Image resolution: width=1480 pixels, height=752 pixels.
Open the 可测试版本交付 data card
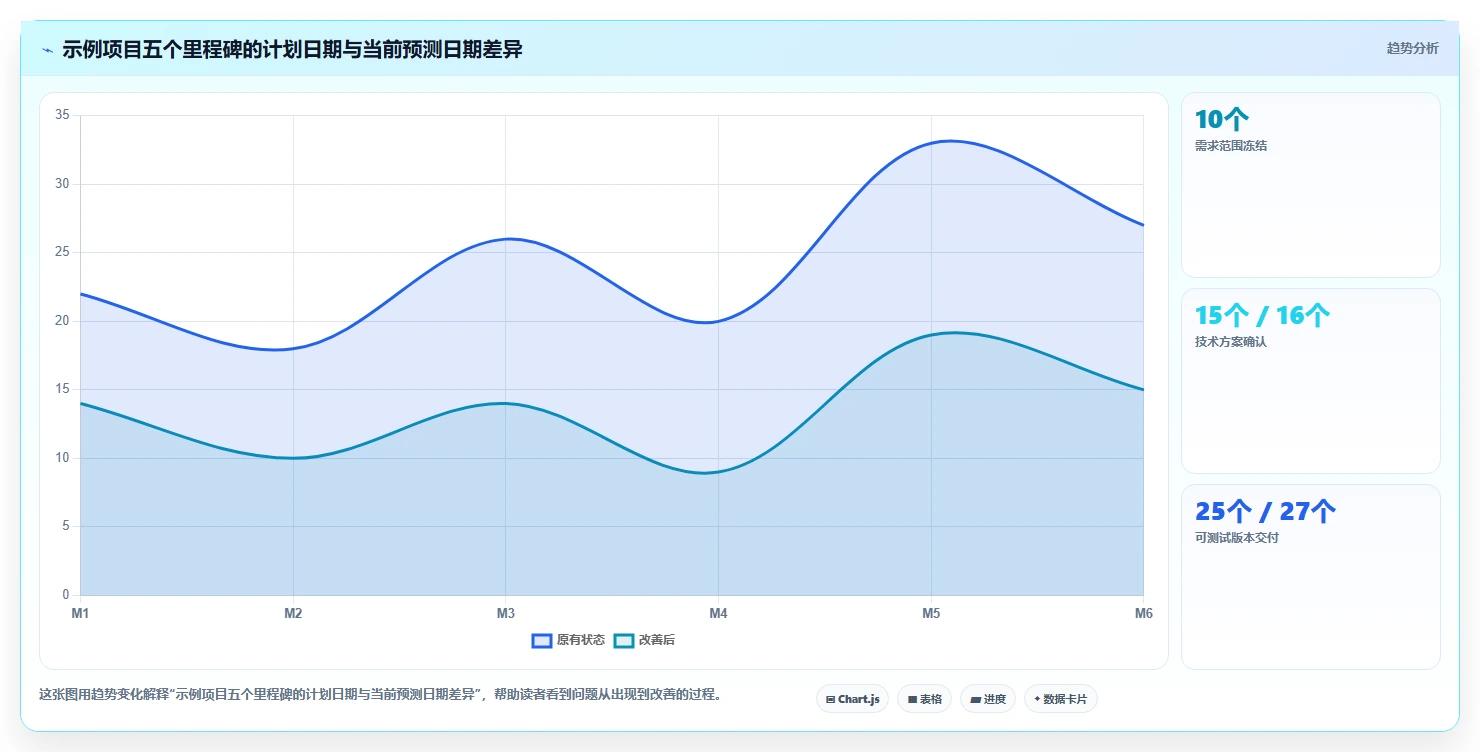pos(1310,577)
